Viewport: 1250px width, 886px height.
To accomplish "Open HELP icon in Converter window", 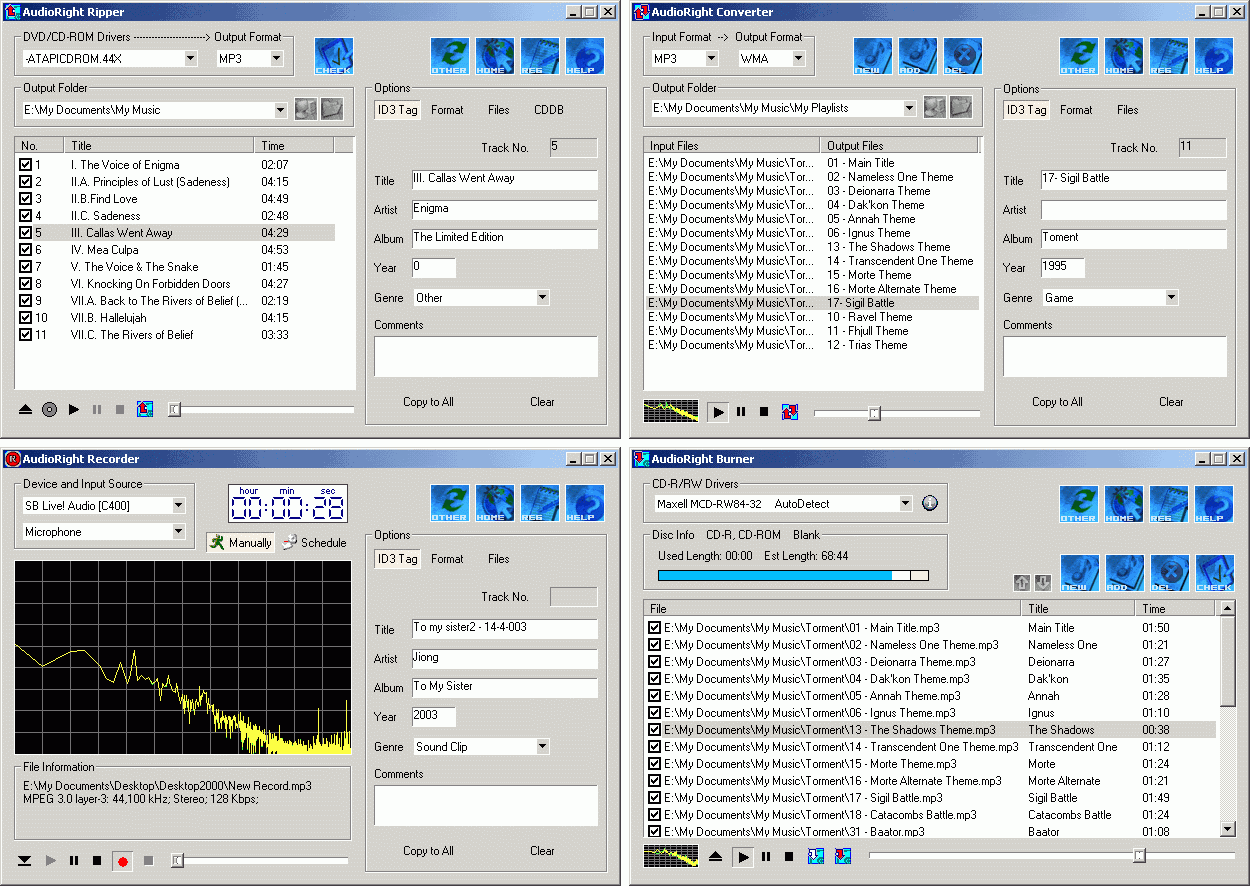I will [x=1214, y=57].
